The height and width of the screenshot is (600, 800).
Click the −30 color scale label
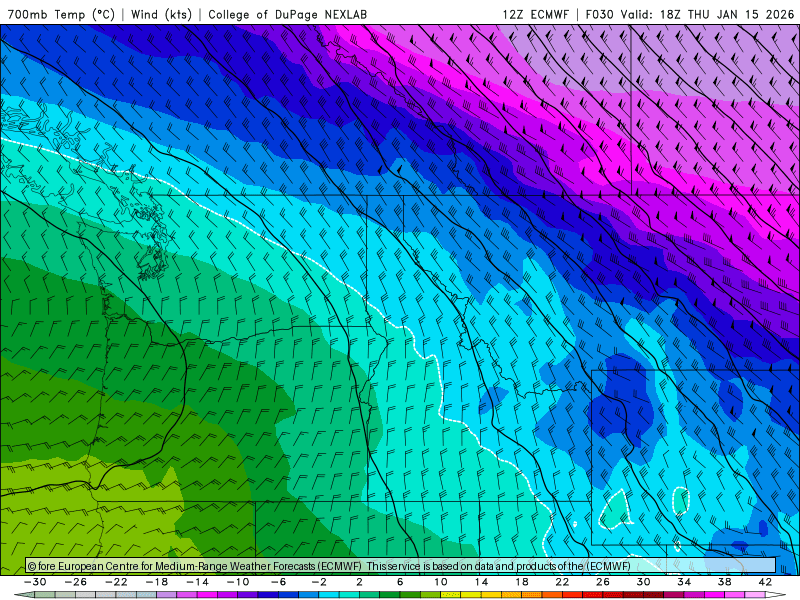35,582
